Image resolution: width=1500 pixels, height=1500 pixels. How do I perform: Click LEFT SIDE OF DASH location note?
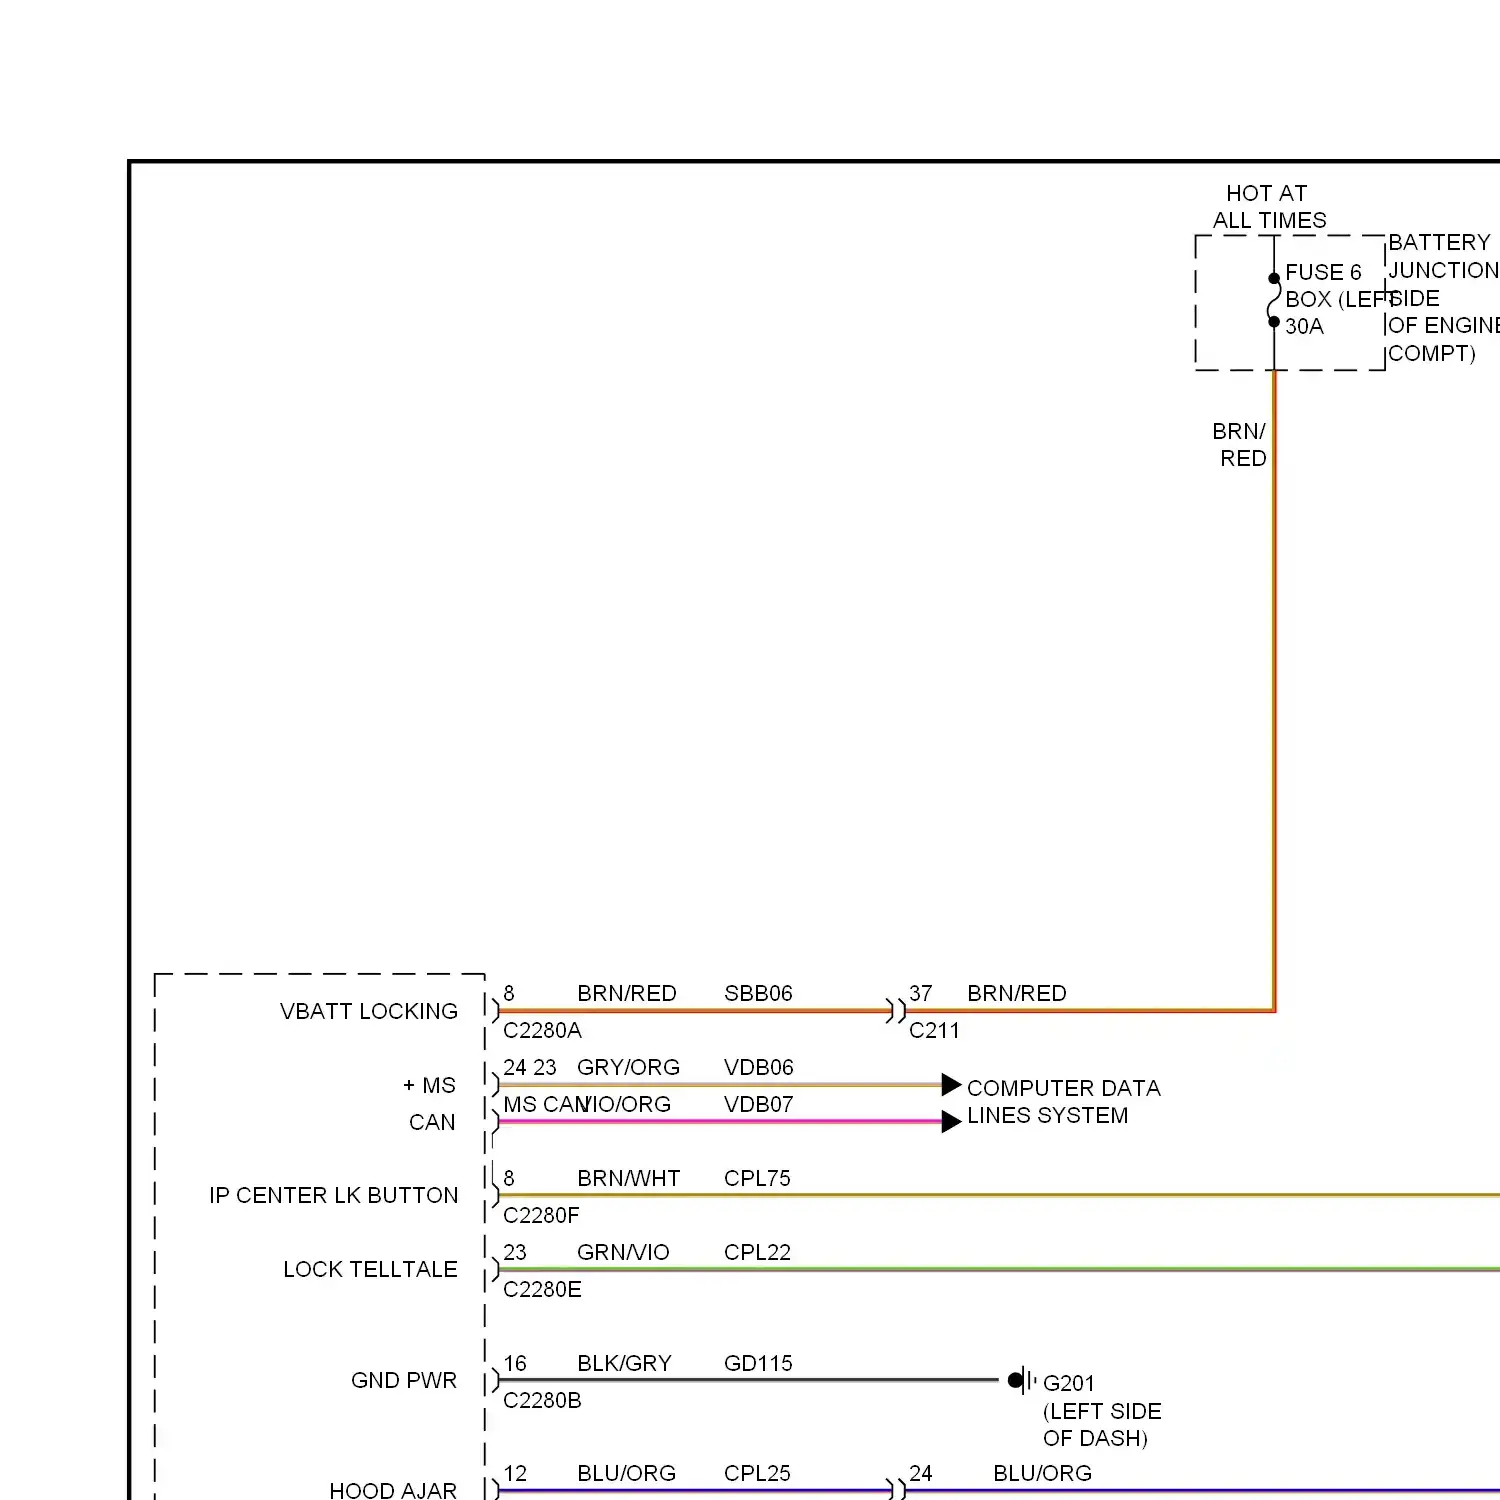tap(1102, 1425)
